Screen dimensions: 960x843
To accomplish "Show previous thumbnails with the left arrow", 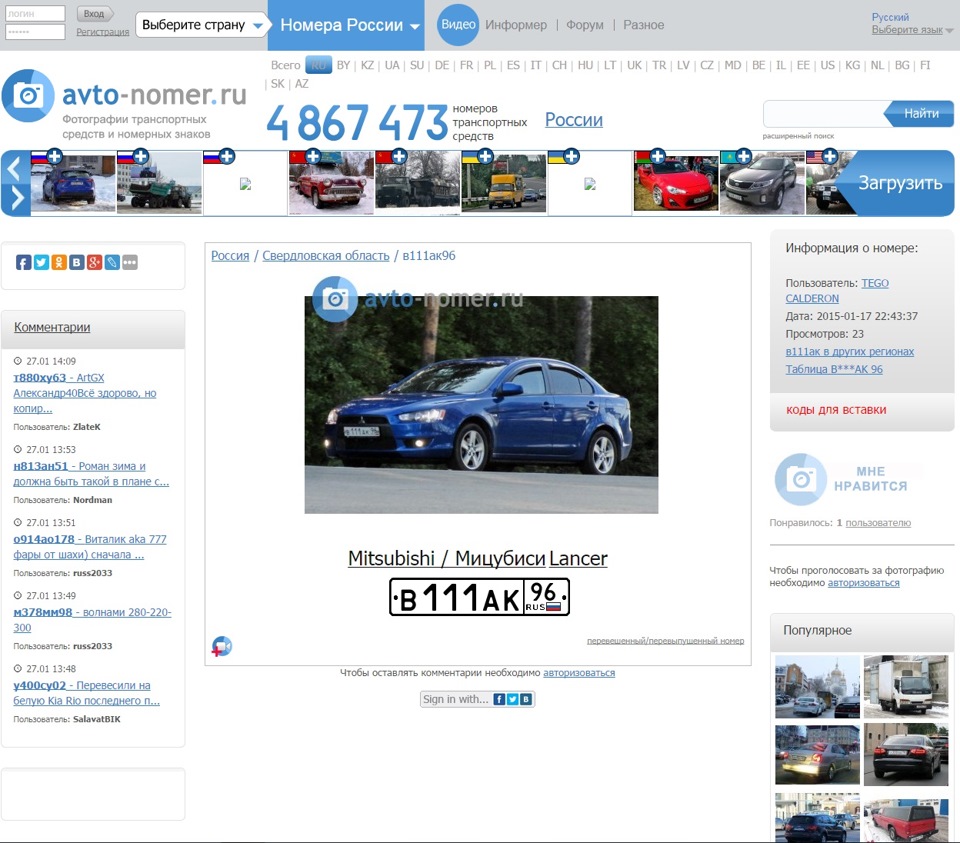I will (x=15, y=168).
